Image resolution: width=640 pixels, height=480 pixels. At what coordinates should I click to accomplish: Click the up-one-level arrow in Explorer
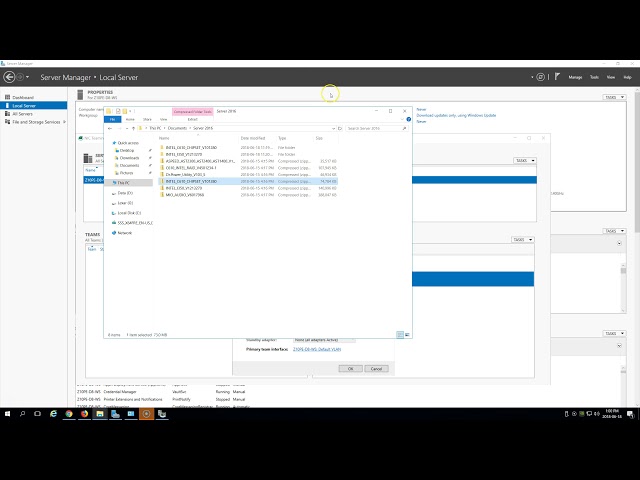pos(133,128)
